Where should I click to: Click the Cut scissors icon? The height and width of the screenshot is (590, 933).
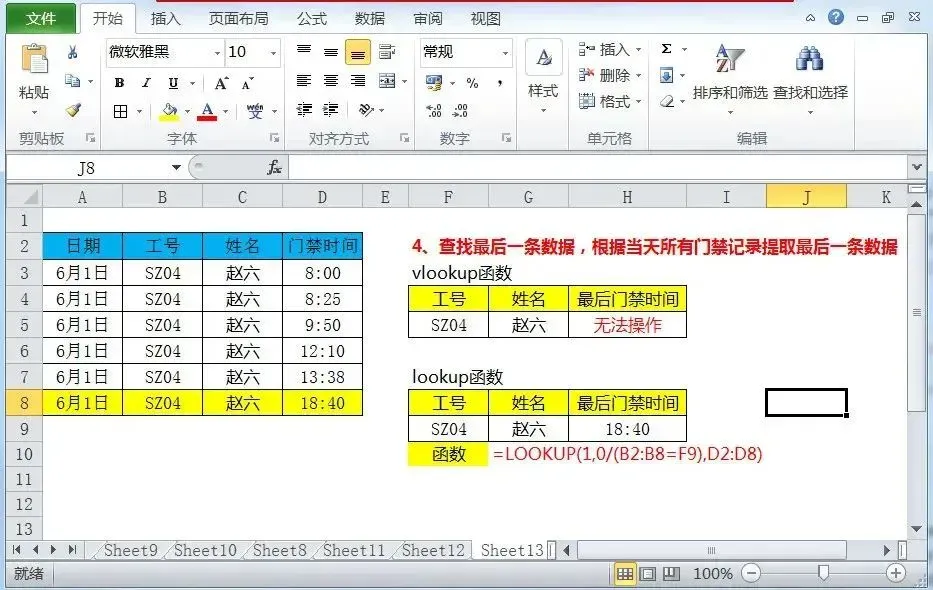pyautogui.click(x=73, y=52)
